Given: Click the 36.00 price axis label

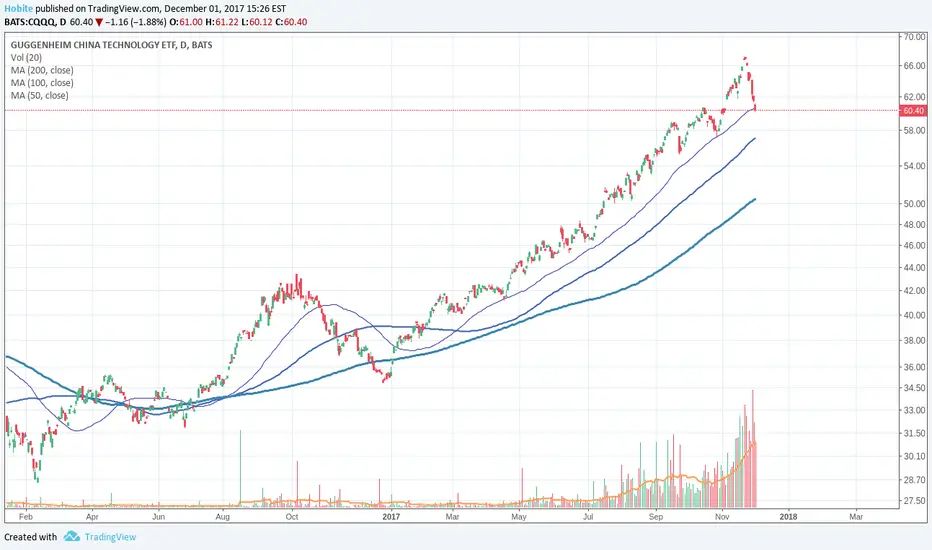Looking at the screenshot, I should click(914, 367).
